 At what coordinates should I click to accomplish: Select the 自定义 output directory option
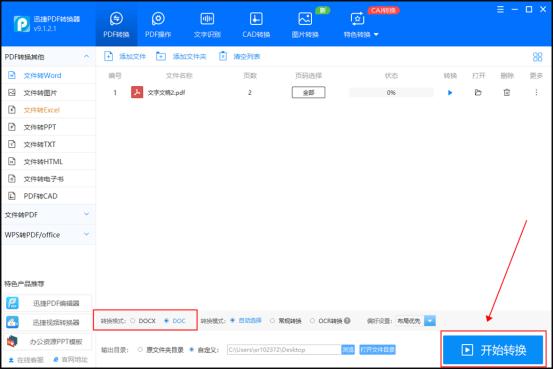191,350
